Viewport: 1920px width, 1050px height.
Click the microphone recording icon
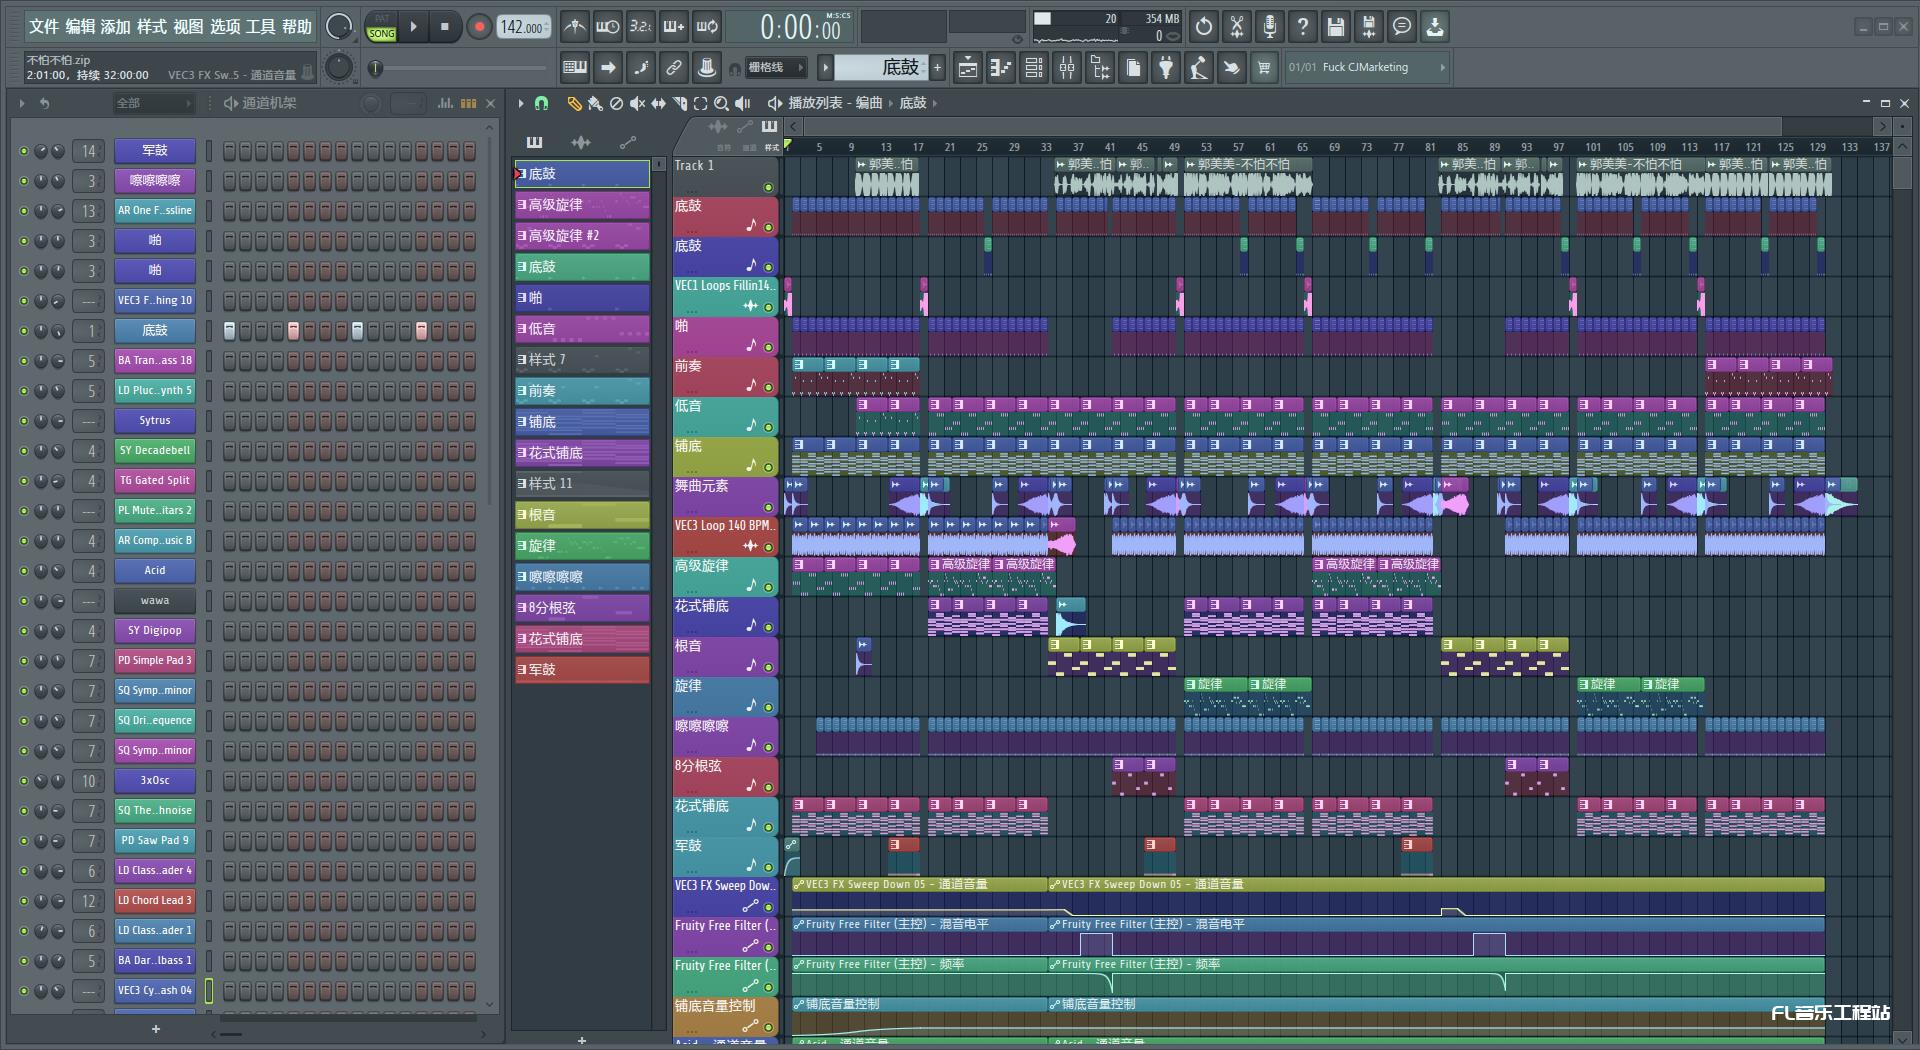pos(1270,27)
